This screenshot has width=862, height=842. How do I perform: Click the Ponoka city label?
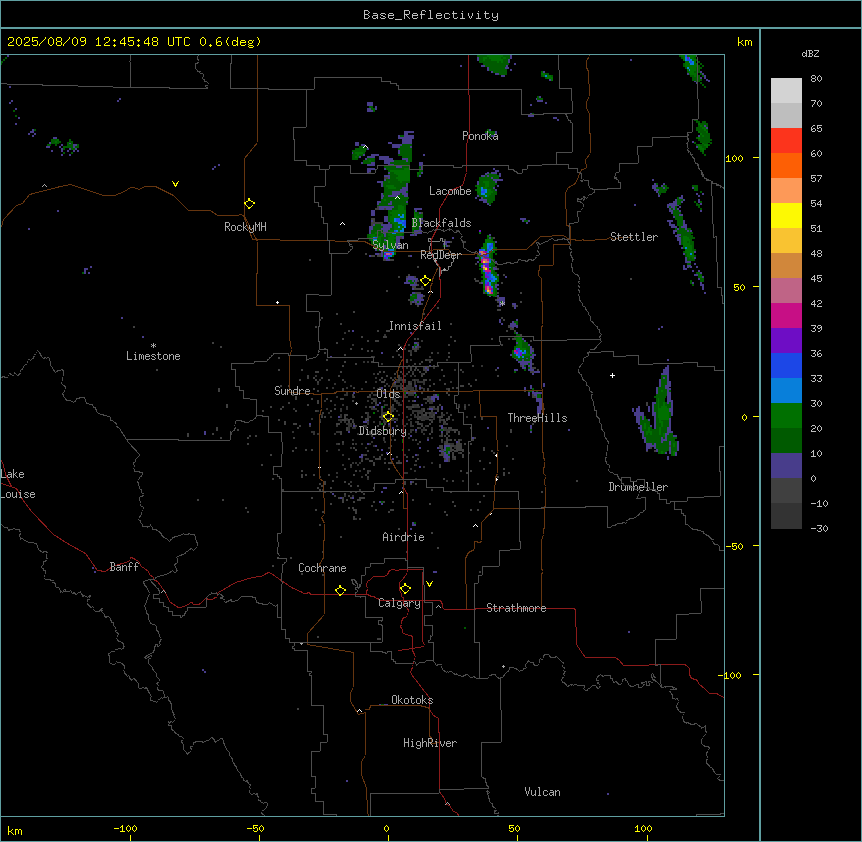480,136
